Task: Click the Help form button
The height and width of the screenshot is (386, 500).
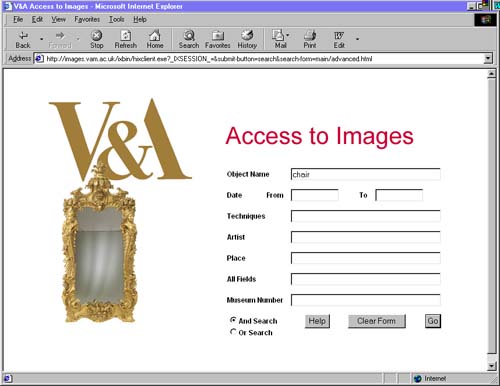Action: [x=317, y=321]
